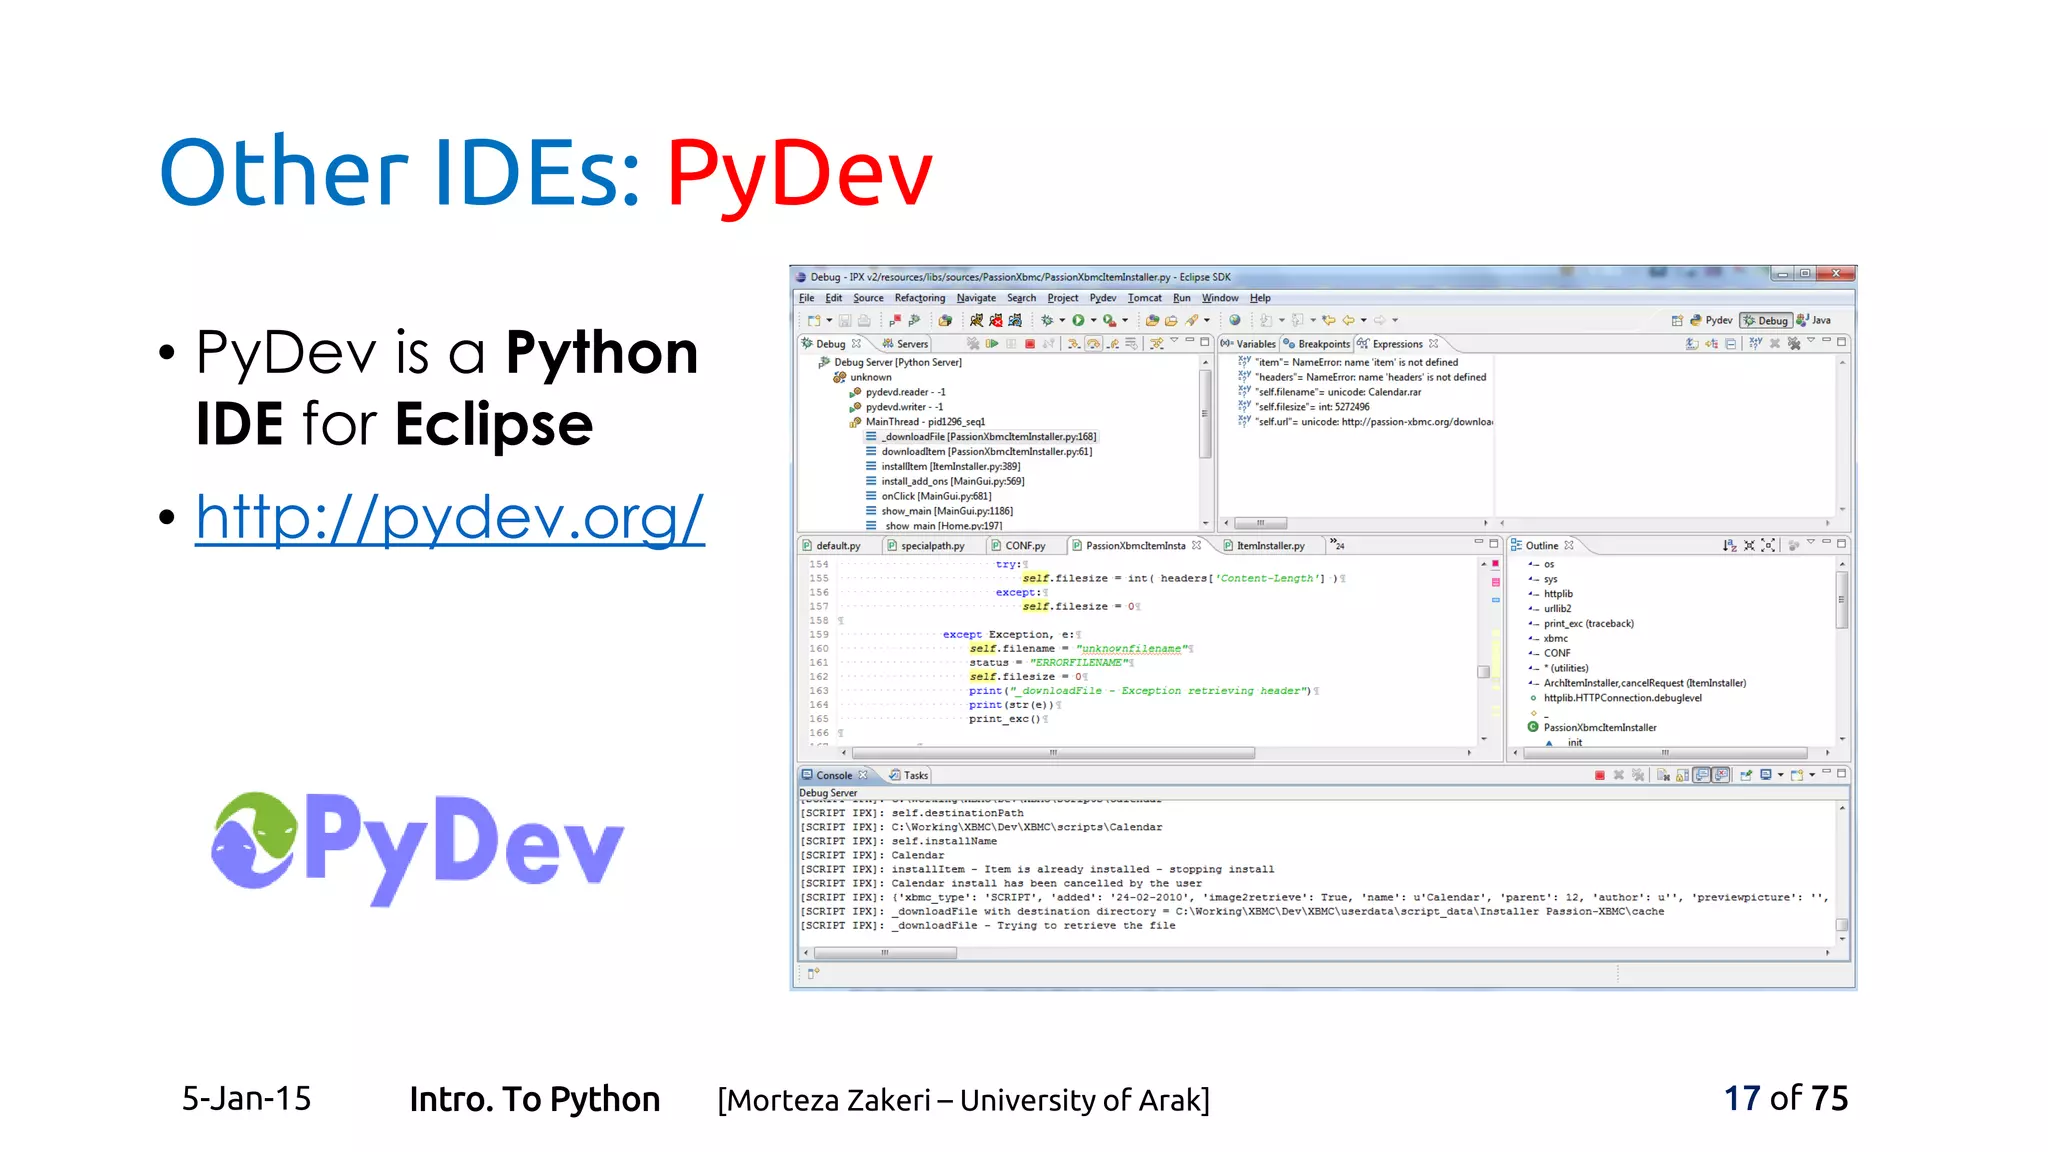Open the pydev.org hyperlink on the slide
The width and height of the screenshot is (2048, 1152).
pos(450,518)
